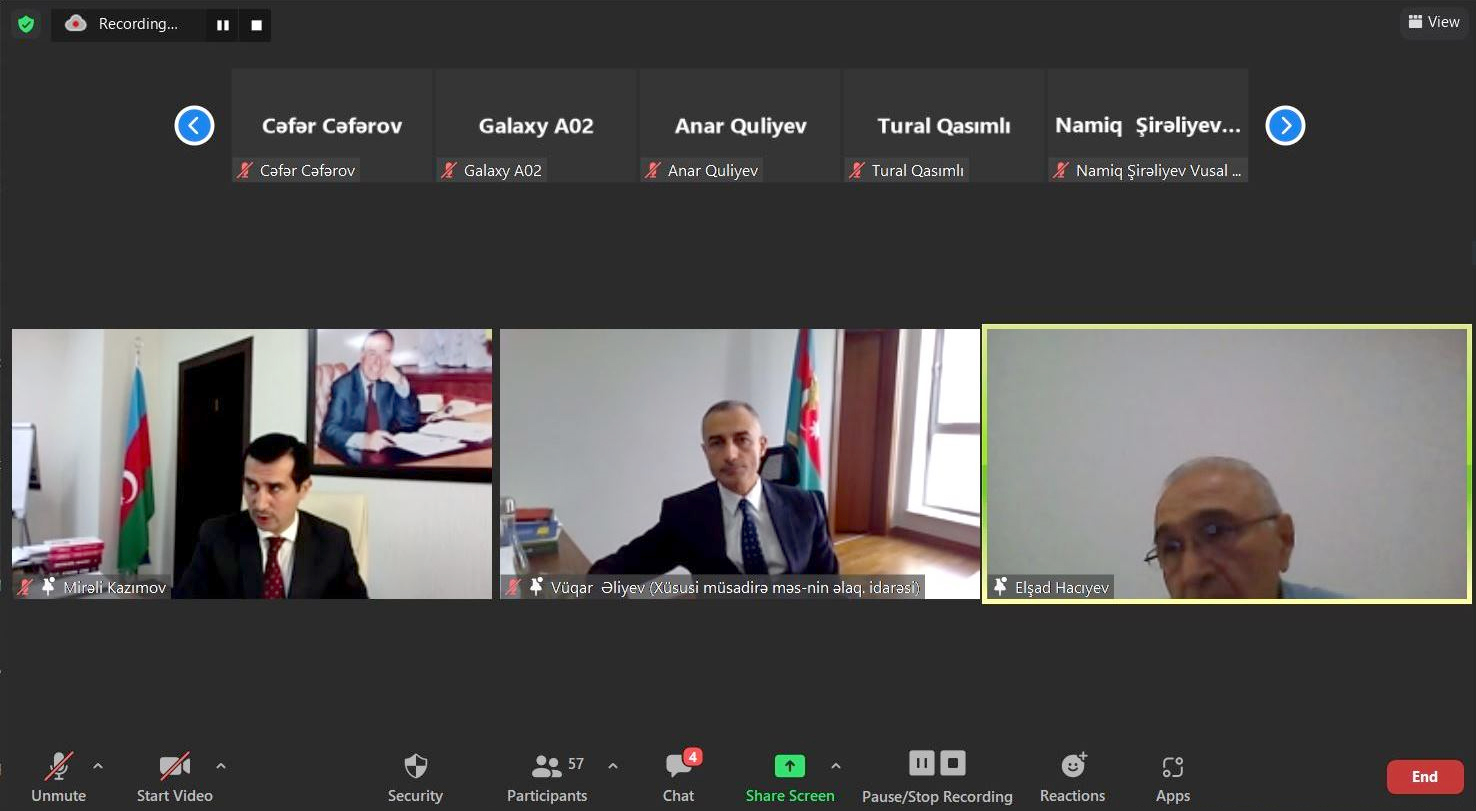Click the green encryption shield icon

pyautogui.click(x=26, y=24)
